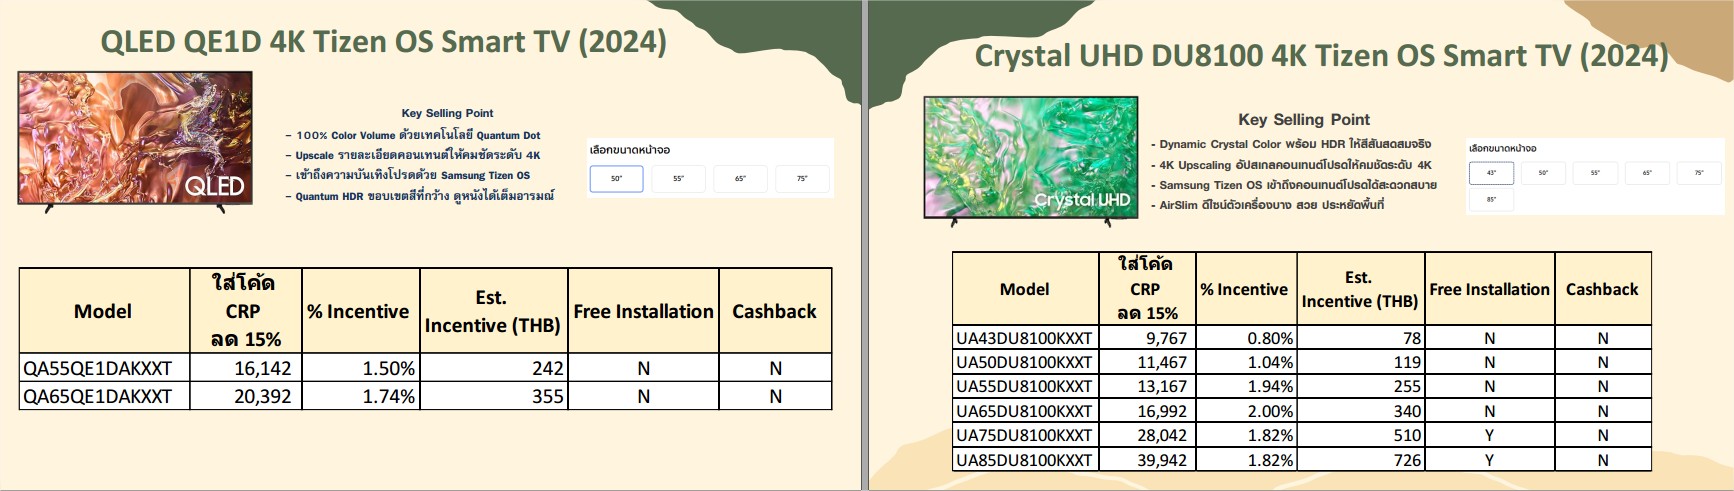Click Free Installation header in QLED table
The height and width of the screenshot is (491, 1734).
pyautogui.click(x=643, y=311)
